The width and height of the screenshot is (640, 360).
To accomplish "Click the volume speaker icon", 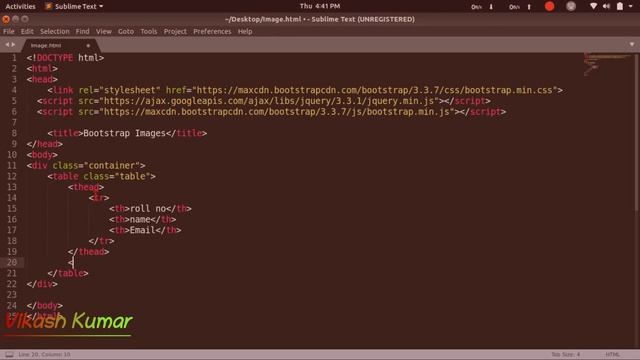I will pyautogui.click(x=607, y=6).
